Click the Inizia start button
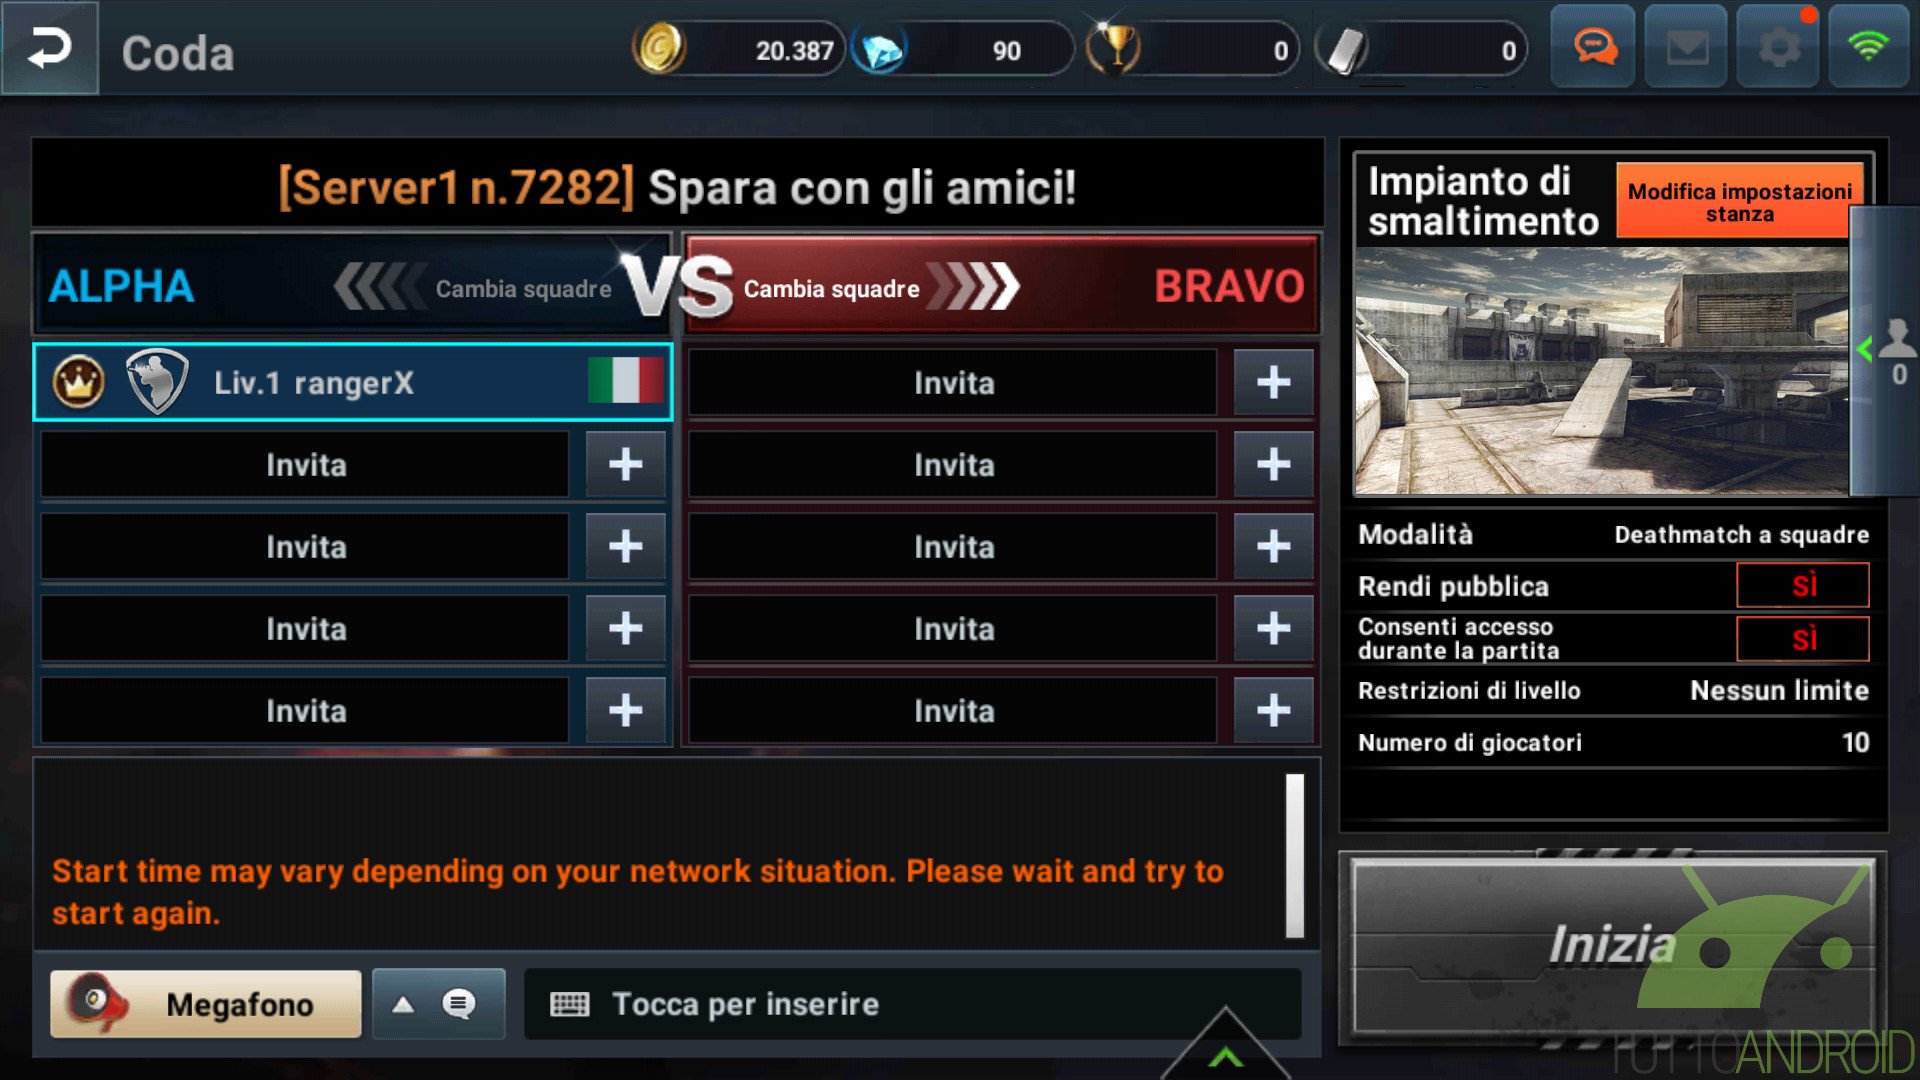This screenshot has height=1080, width=1920. [x=1612, y=945]
